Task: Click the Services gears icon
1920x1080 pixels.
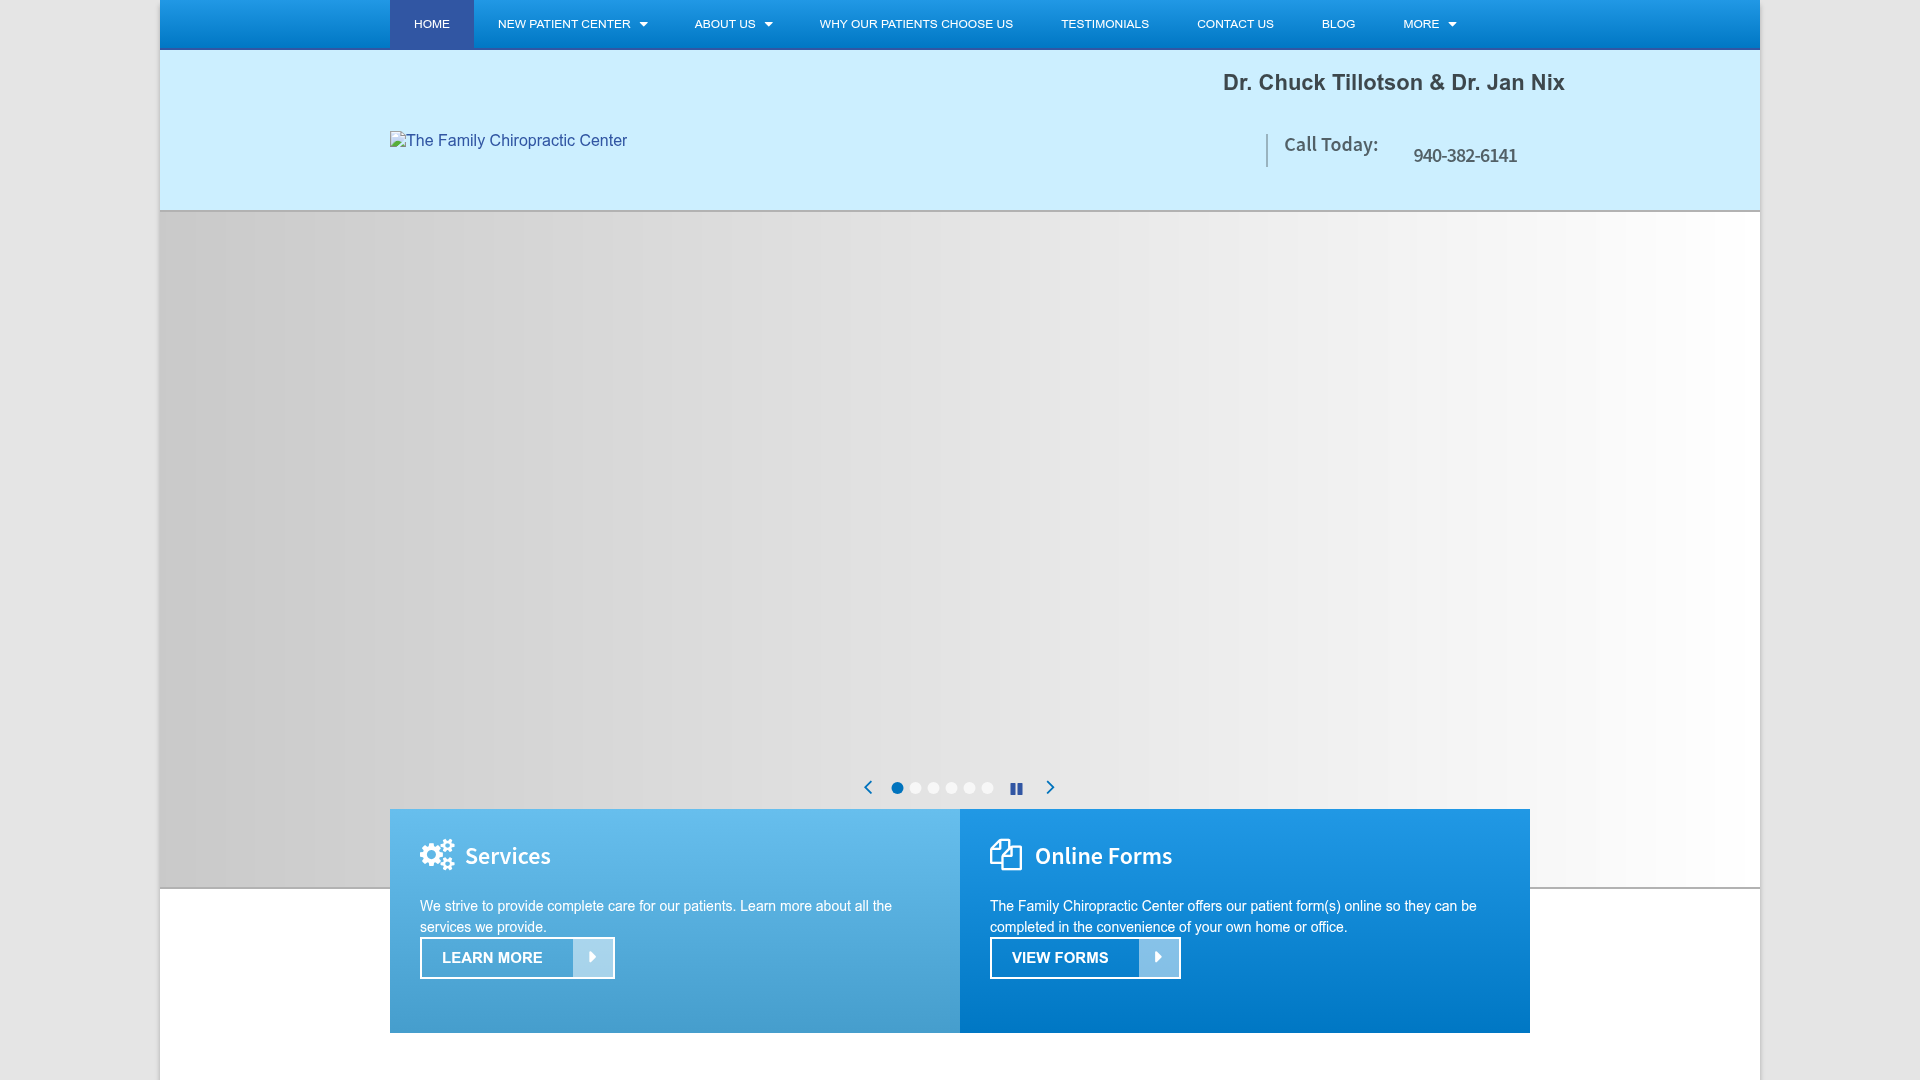Action: pyautogui.click(x=437, y=855)
